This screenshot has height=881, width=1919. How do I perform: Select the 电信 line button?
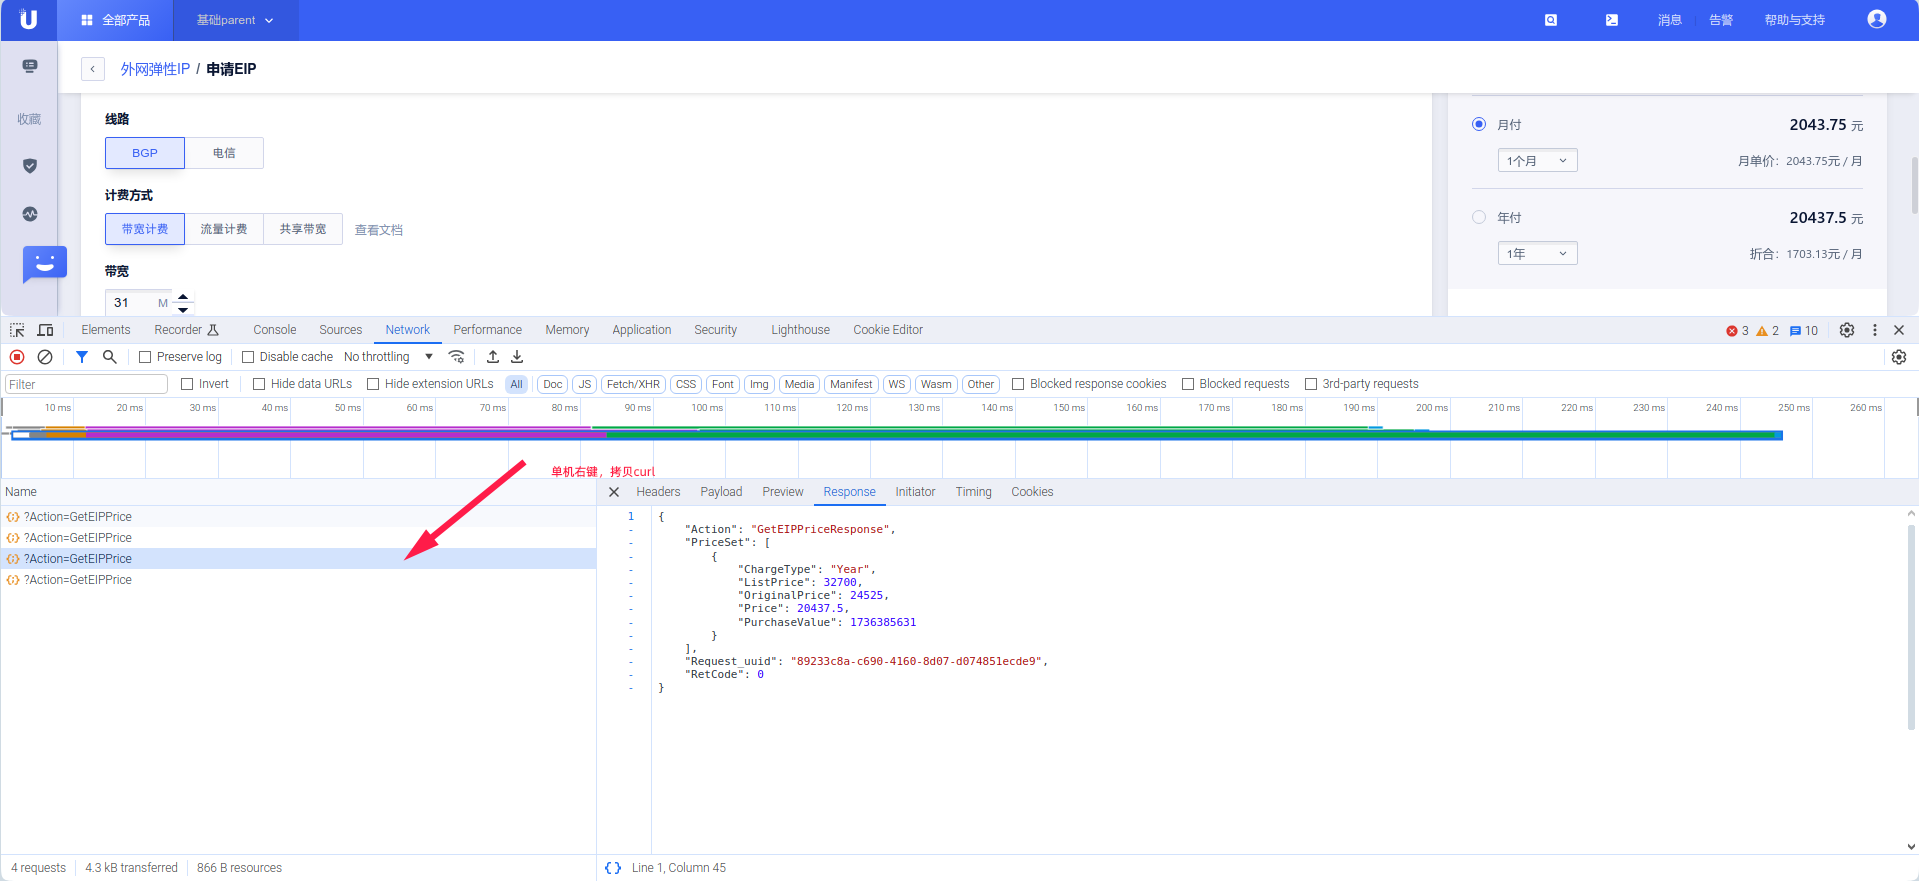pos(224,153)
